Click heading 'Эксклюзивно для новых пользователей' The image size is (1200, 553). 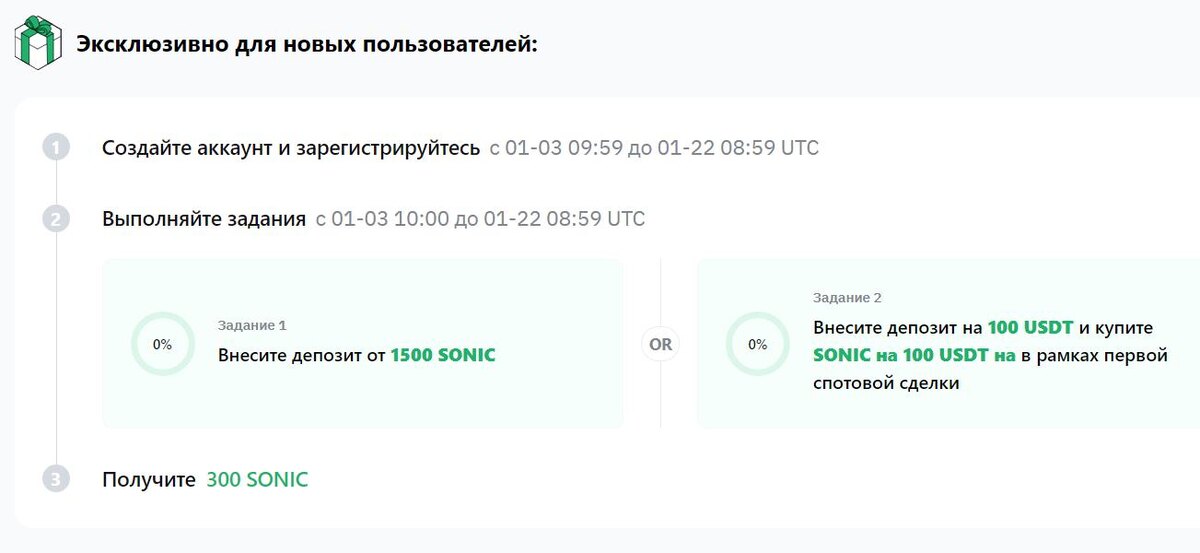click(x=307, y=46)
